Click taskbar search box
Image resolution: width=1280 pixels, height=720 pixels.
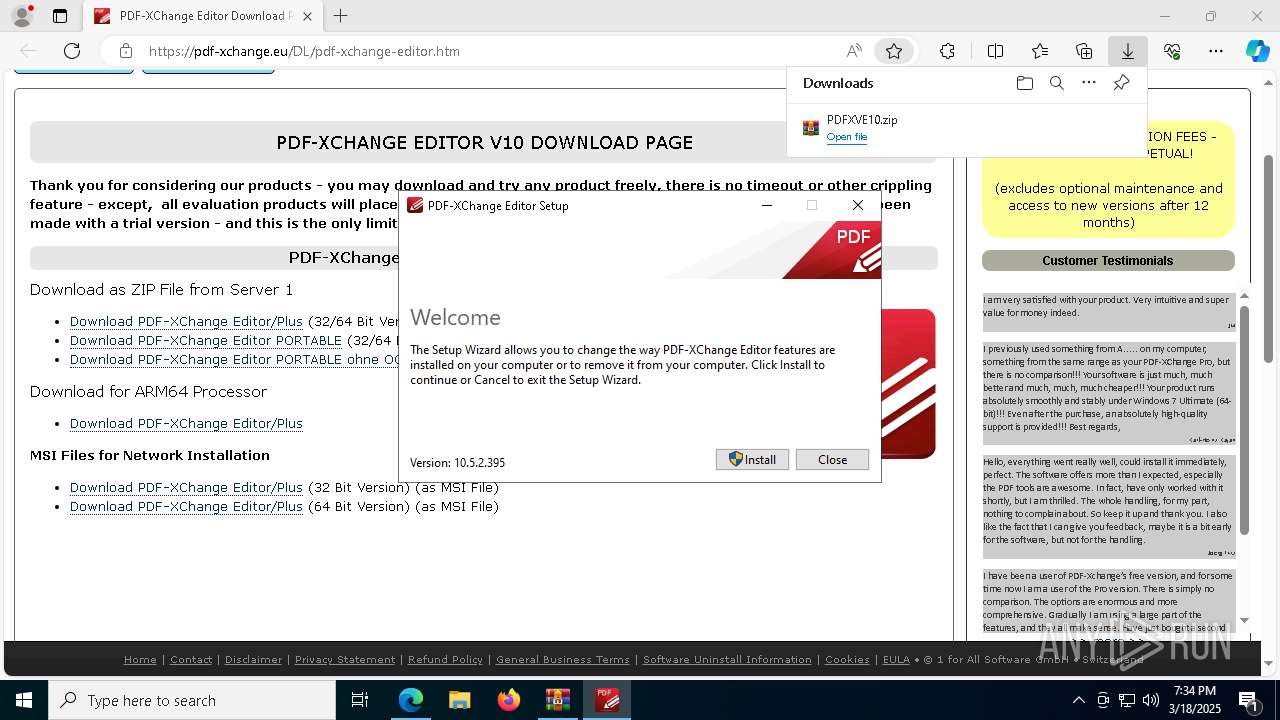[192, 700]
